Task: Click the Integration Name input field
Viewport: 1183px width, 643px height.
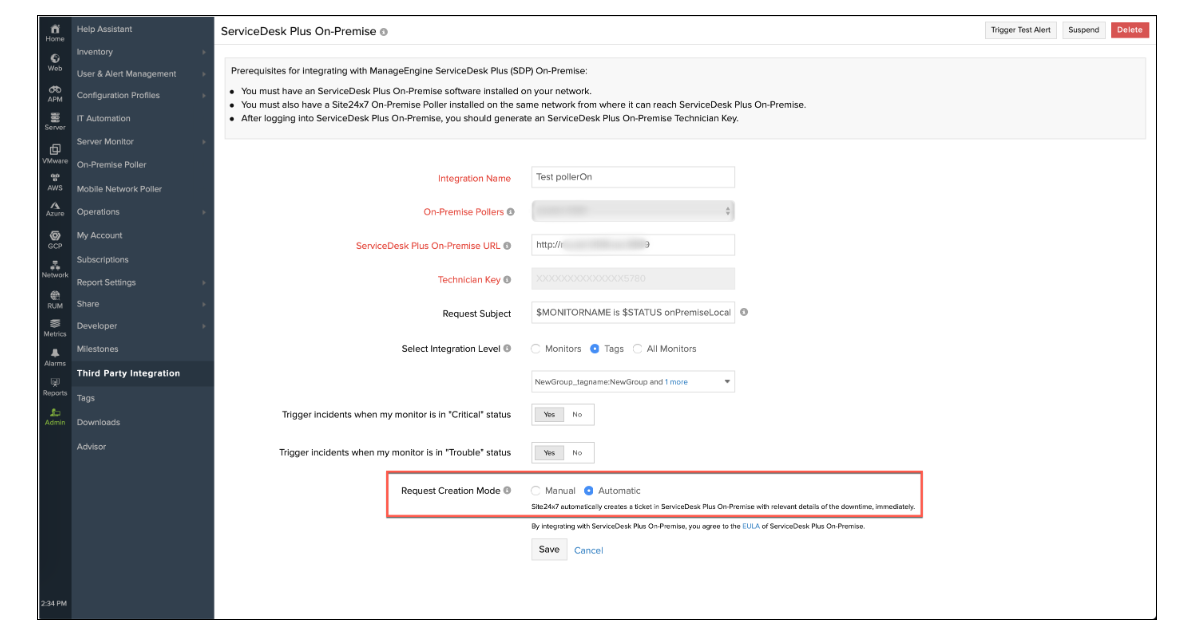Action: (633, 177)
